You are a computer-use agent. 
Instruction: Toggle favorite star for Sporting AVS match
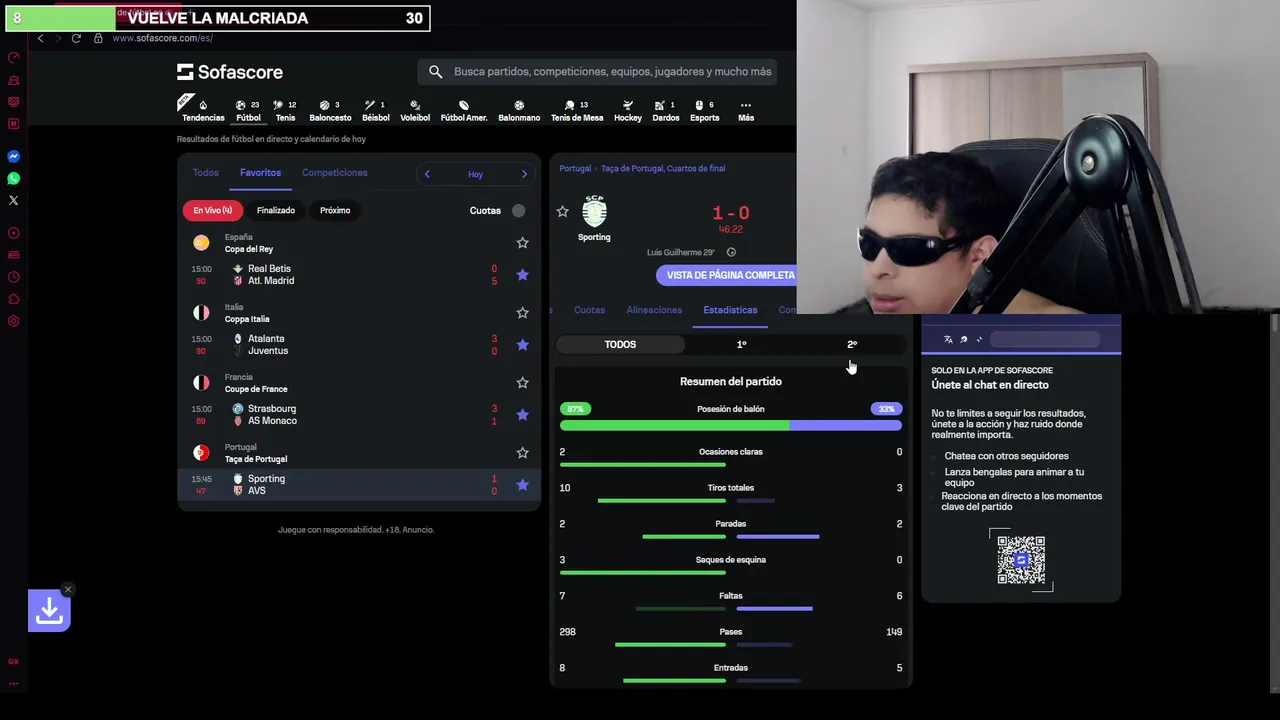(x=522, y=484)
